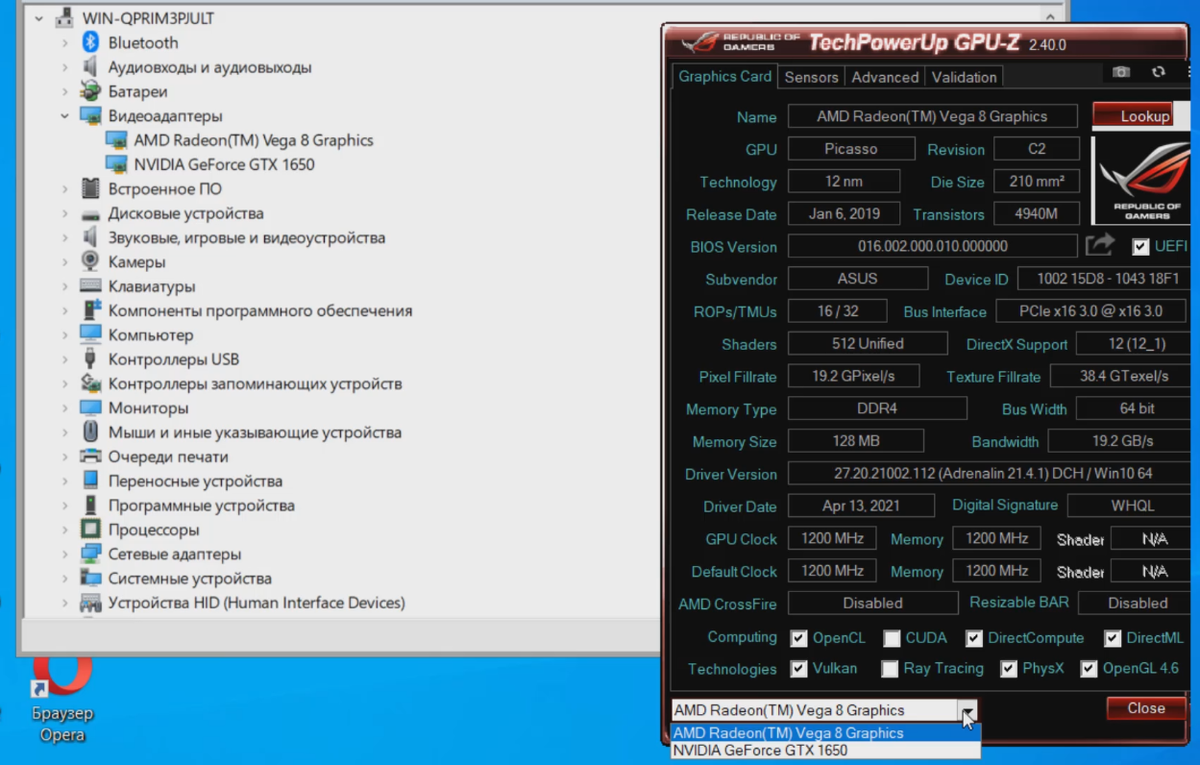Click the Мониторы monitor icon

(x=91, y=408)
